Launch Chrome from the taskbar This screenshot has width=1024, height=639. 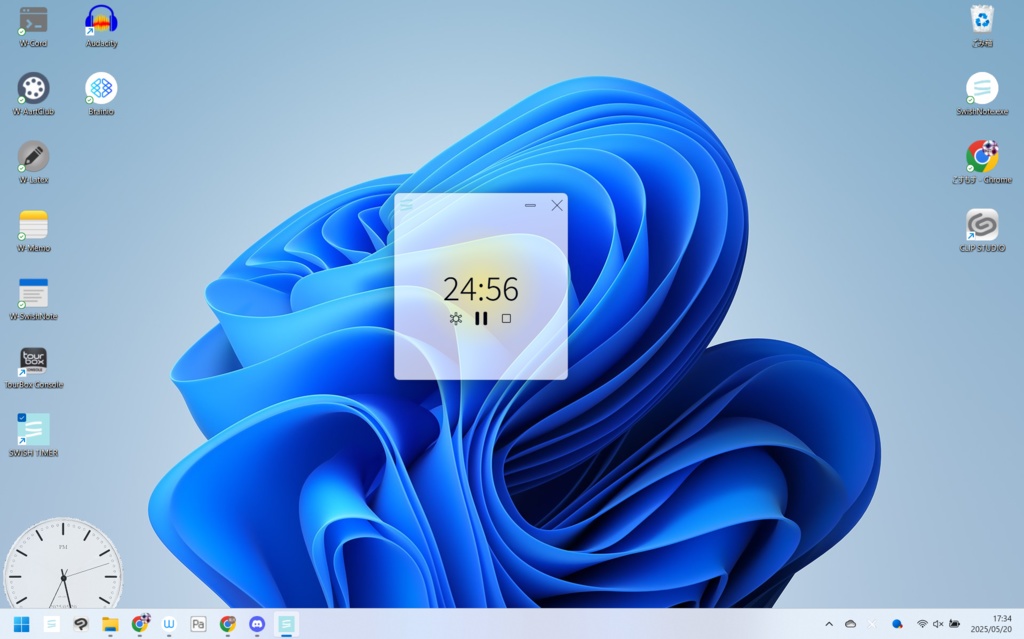tap(228, 625)
